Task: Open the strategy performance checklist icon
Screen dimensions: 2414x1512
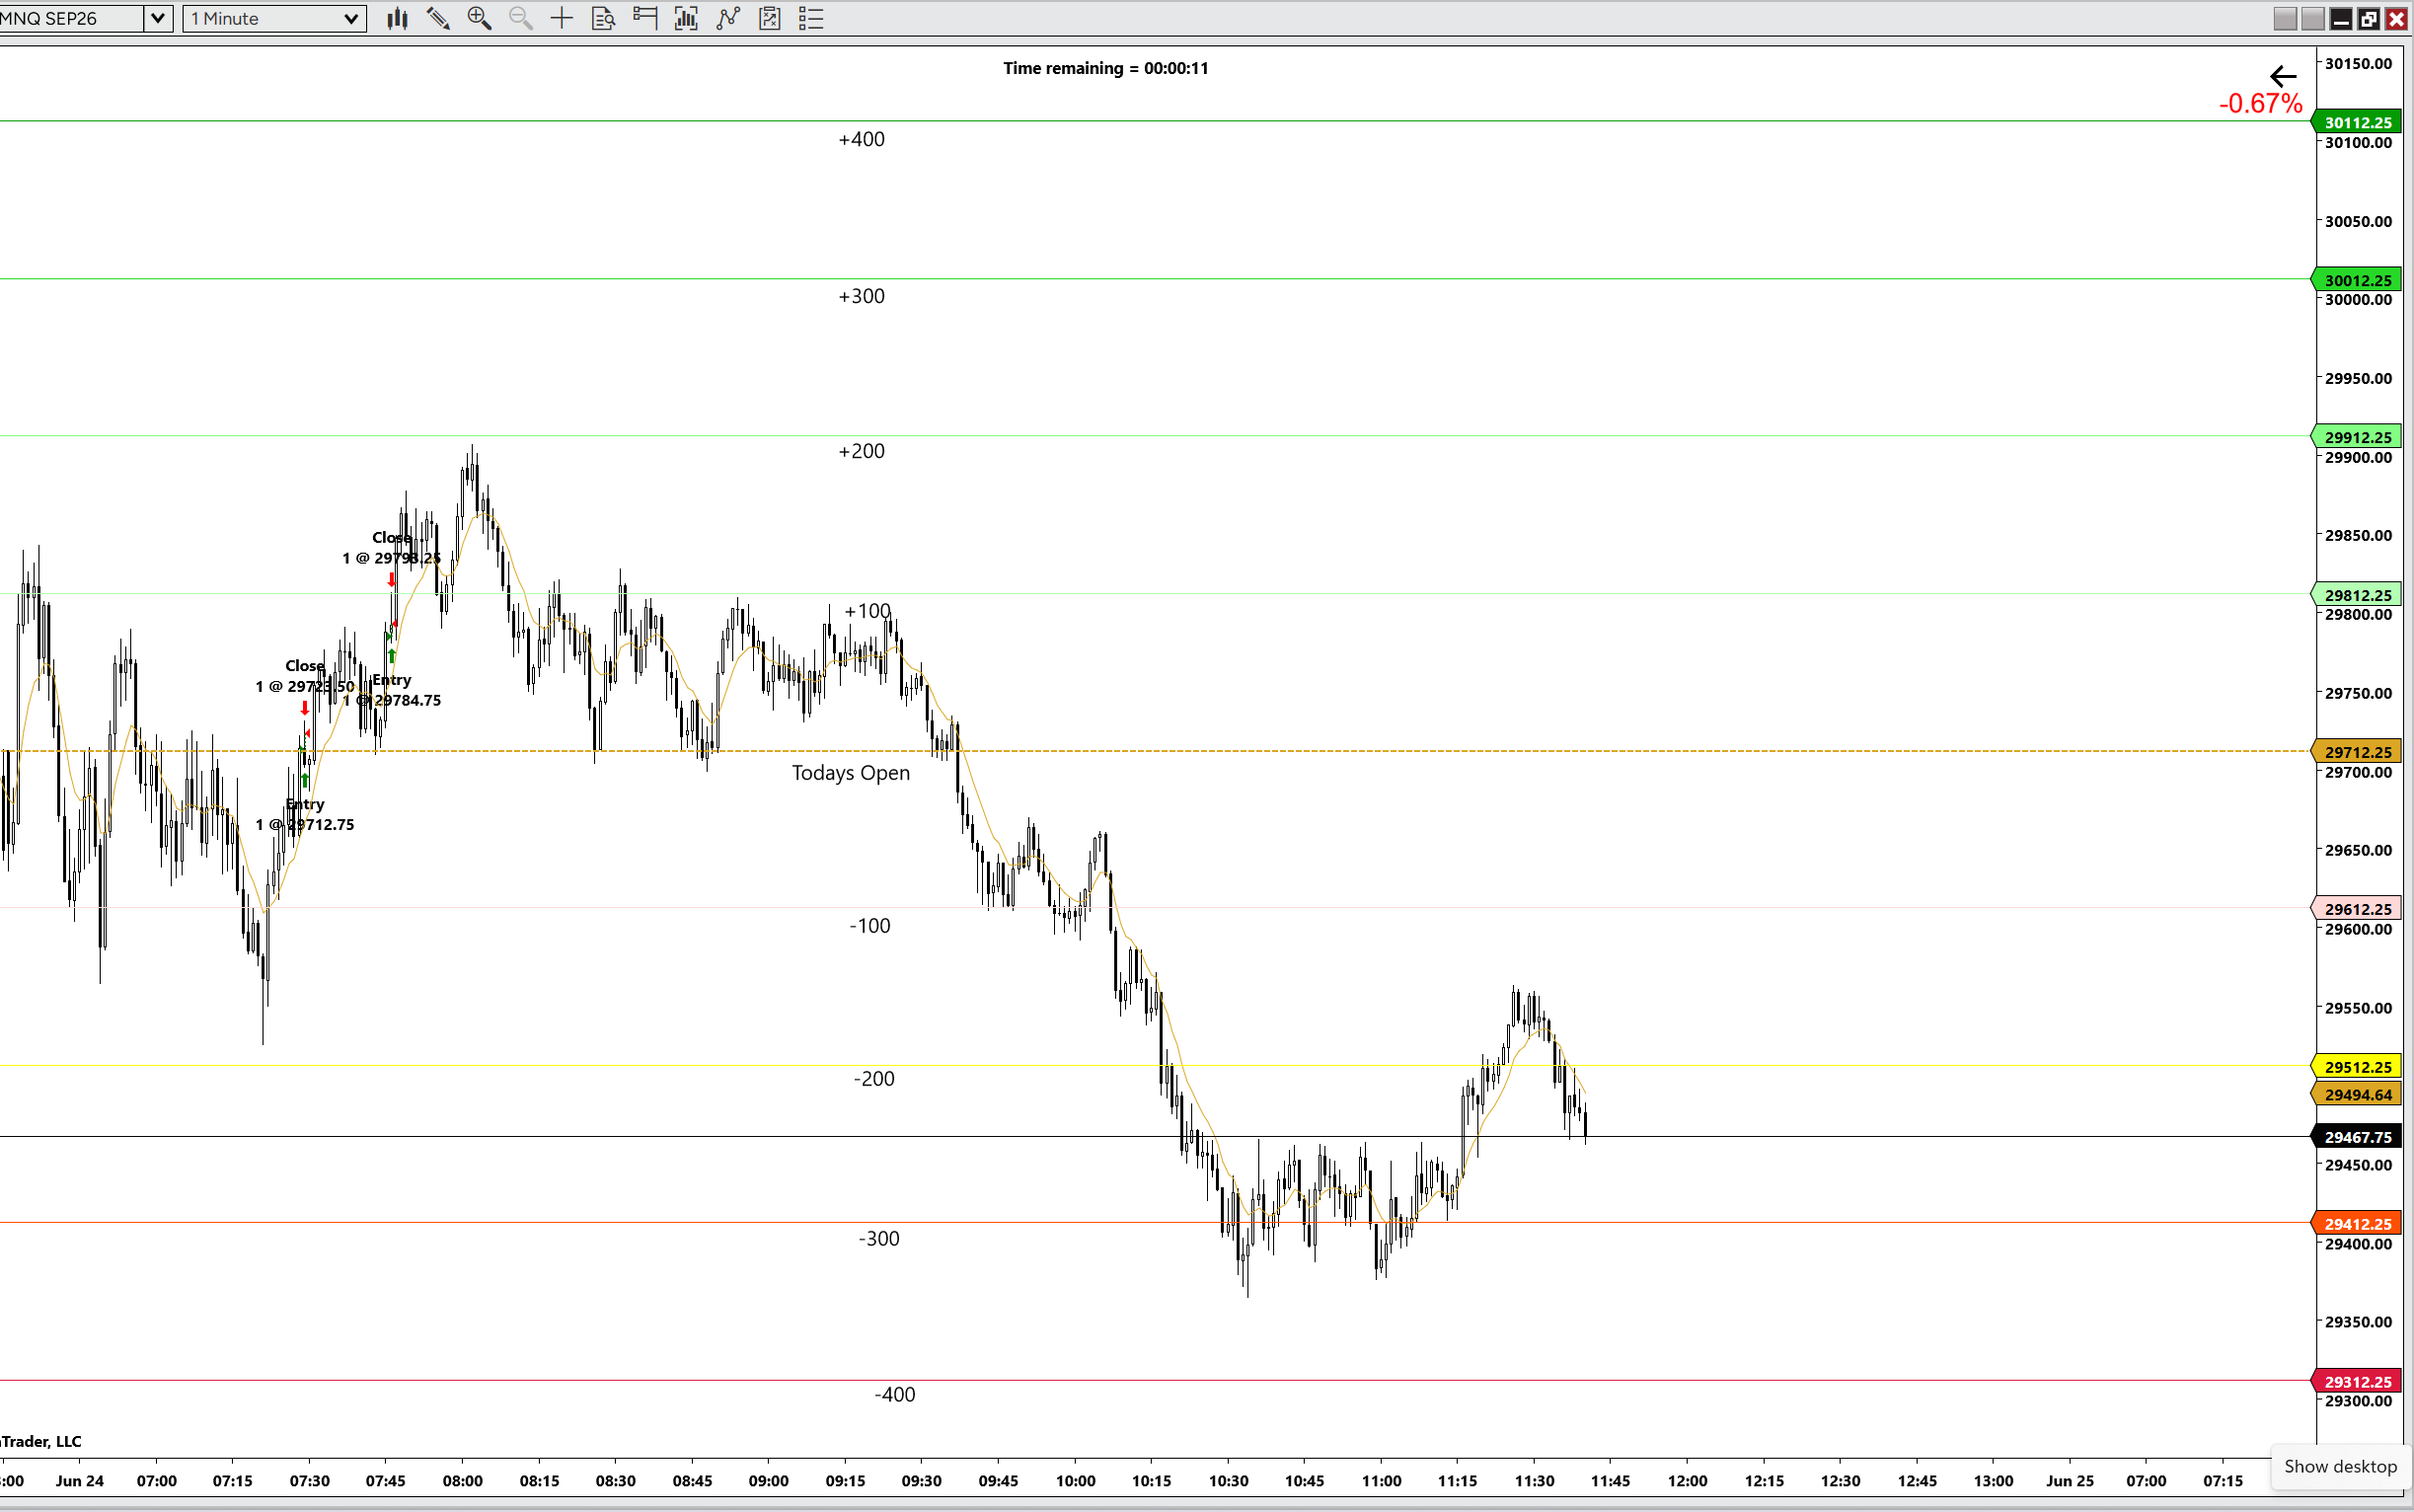Action: (x=769, y=18)
